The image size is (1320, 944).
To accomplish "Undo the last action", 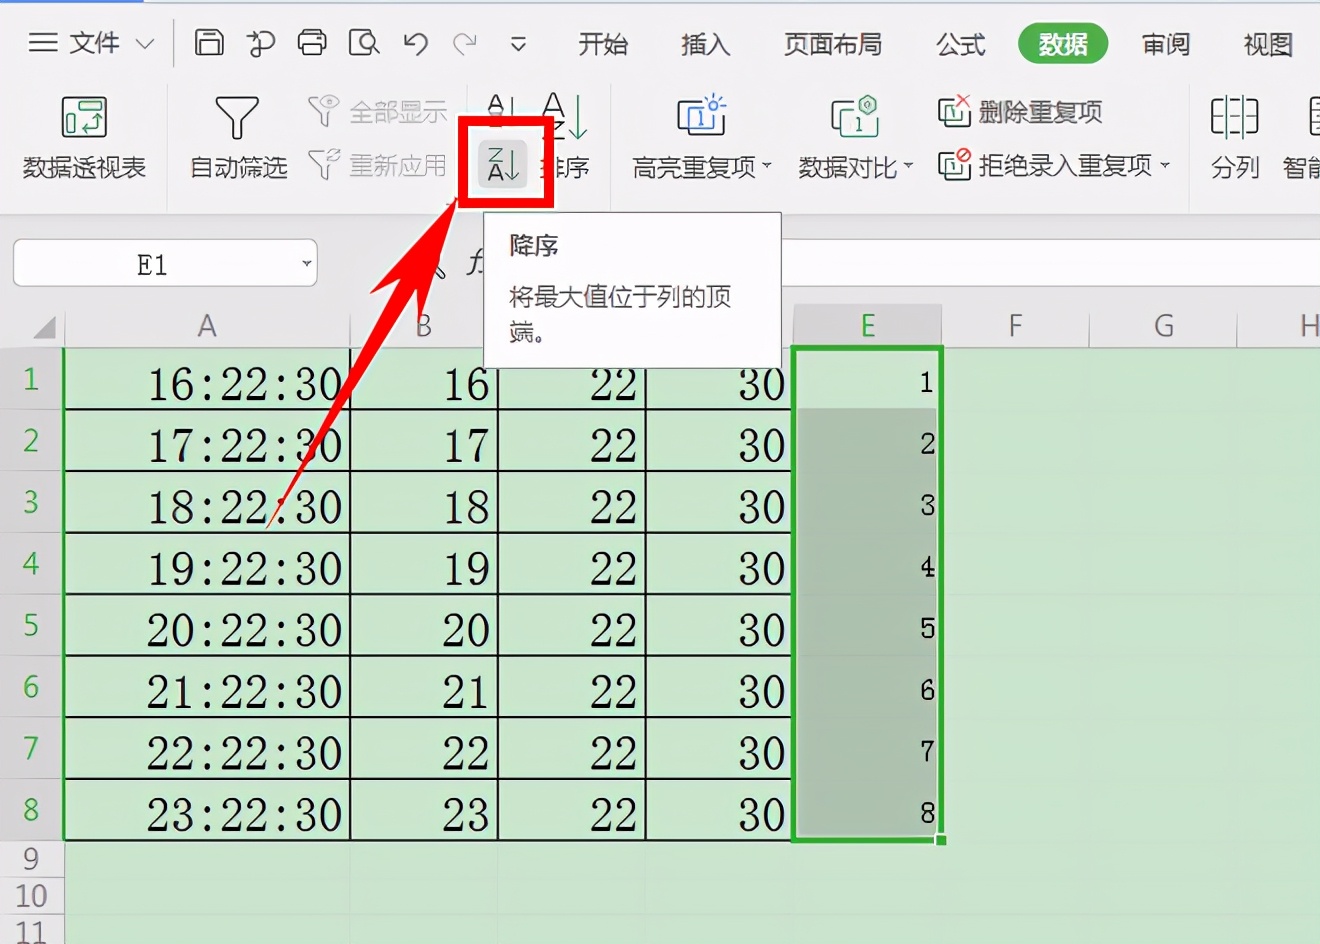I will pyautogui.click(x=415, y=43).
